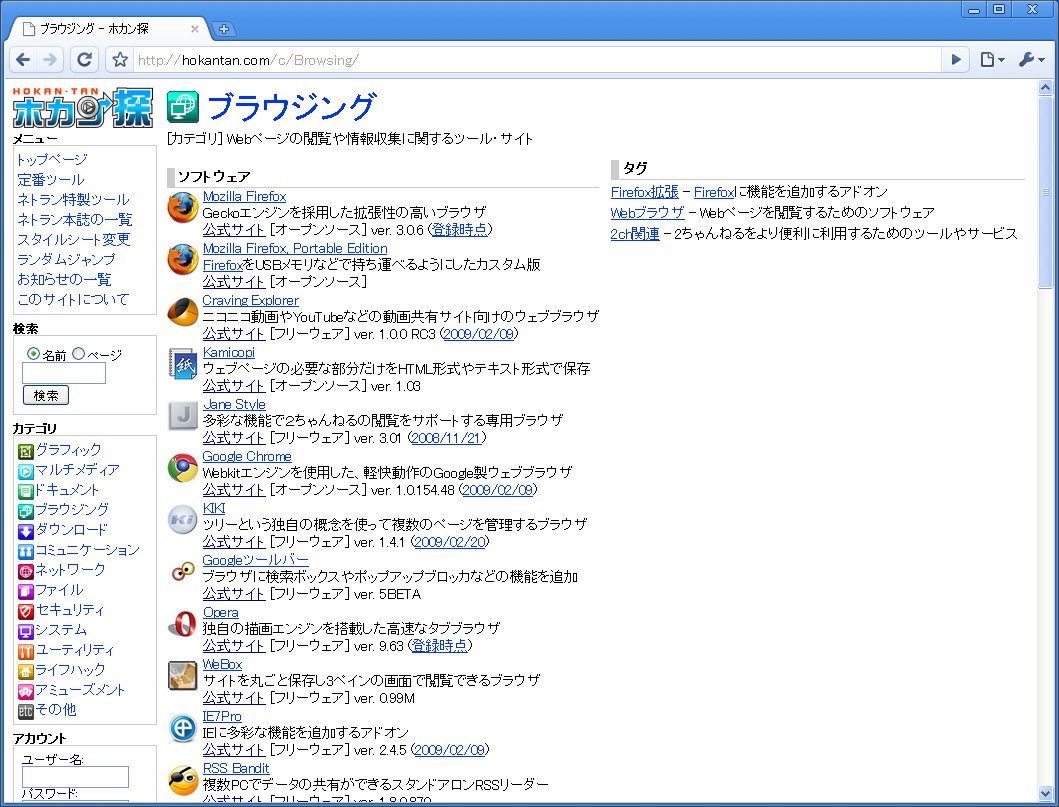Open the Opera title link
The width and height of the screenshot is (1059, 807).
221,613
